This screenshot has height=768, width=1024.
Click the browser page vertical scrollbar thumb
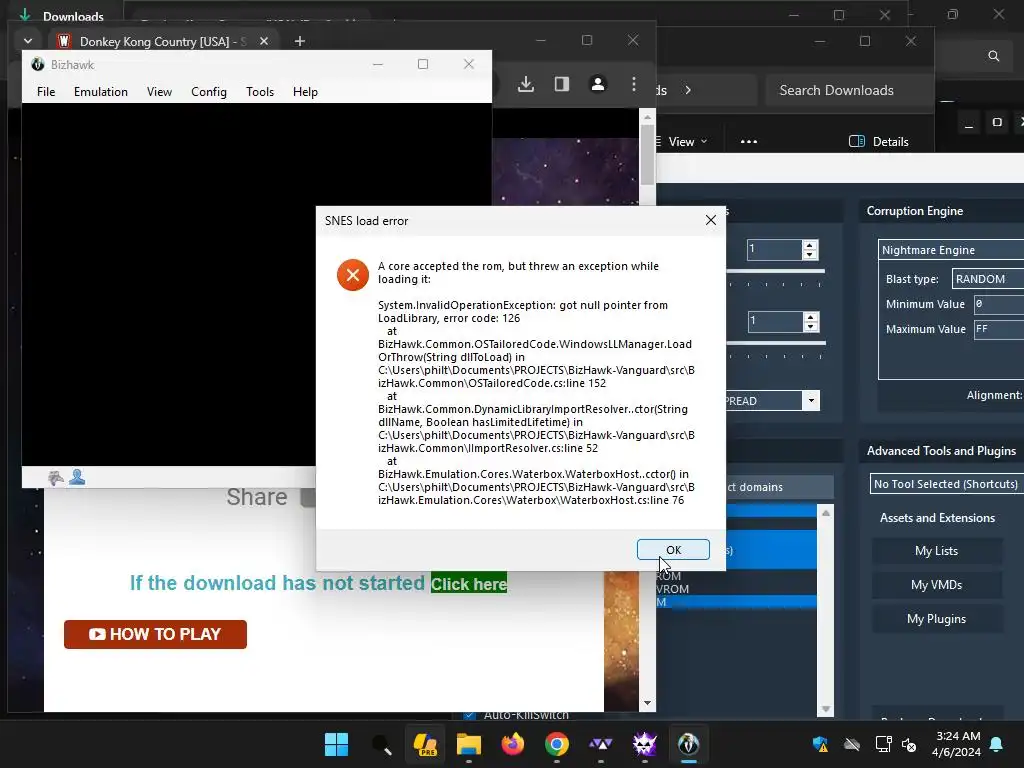coord(647,155)
